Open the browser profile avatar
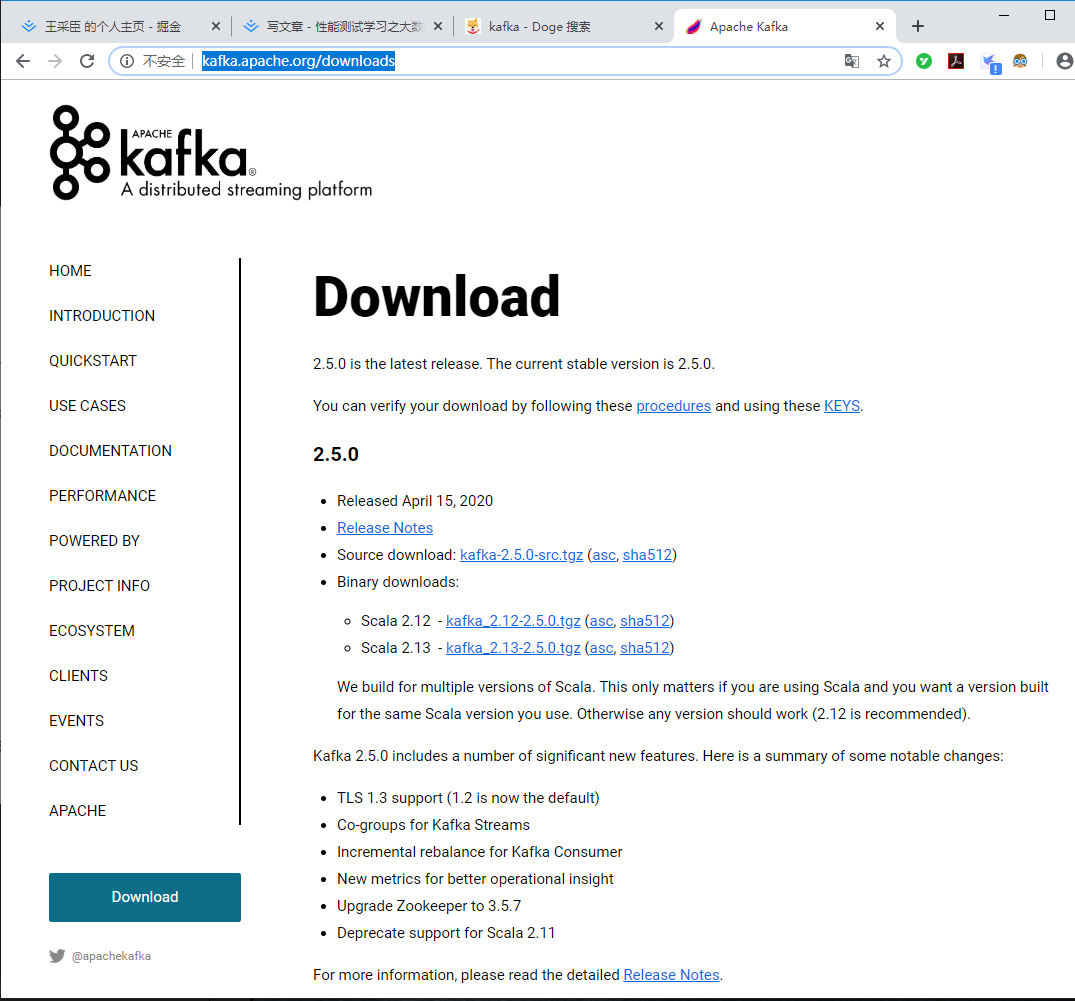Image resolution: width=1075 pixels, height=1001 pixels. [x=1065, y=61]
